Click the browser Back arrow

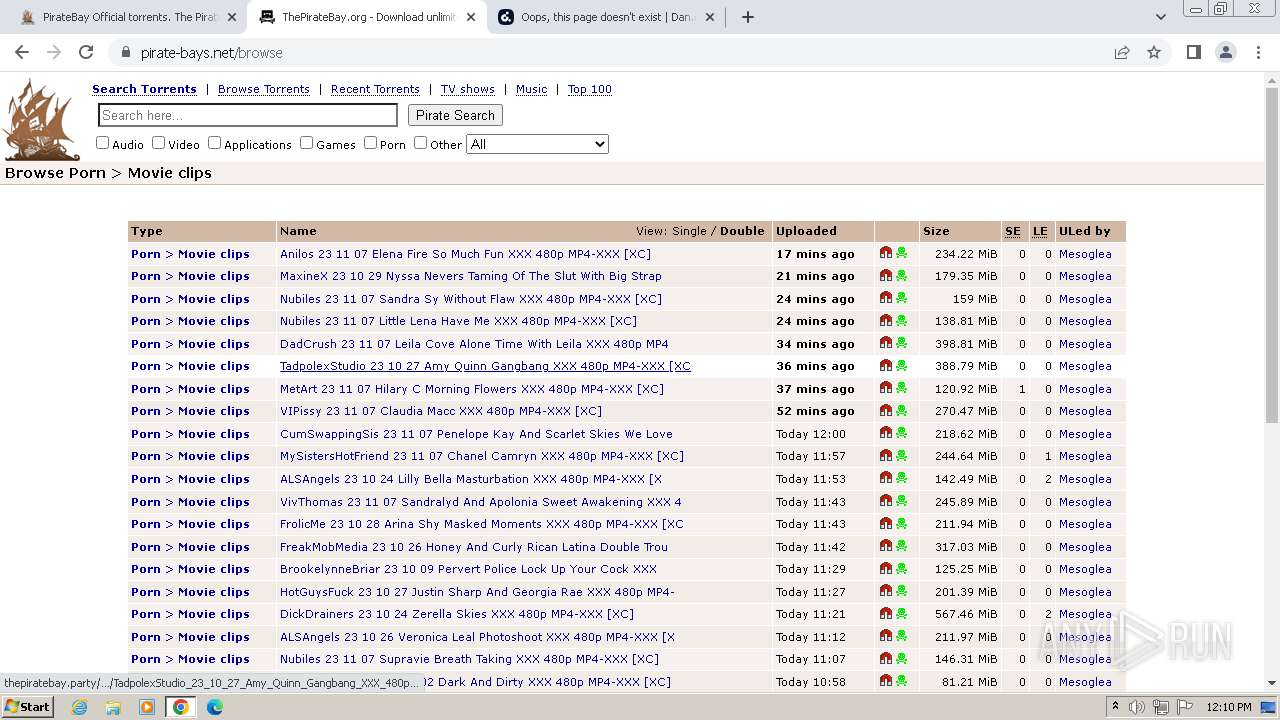(22, 53)
